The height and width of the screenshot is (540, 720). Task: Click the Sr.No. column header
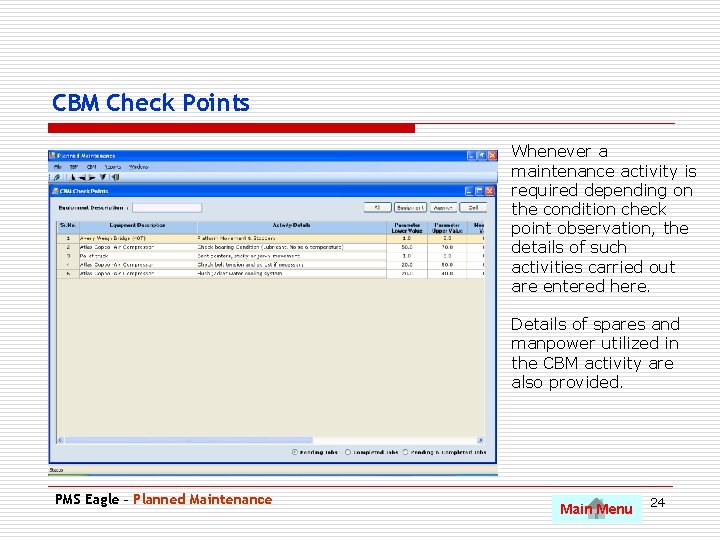(x=68, y=228)
